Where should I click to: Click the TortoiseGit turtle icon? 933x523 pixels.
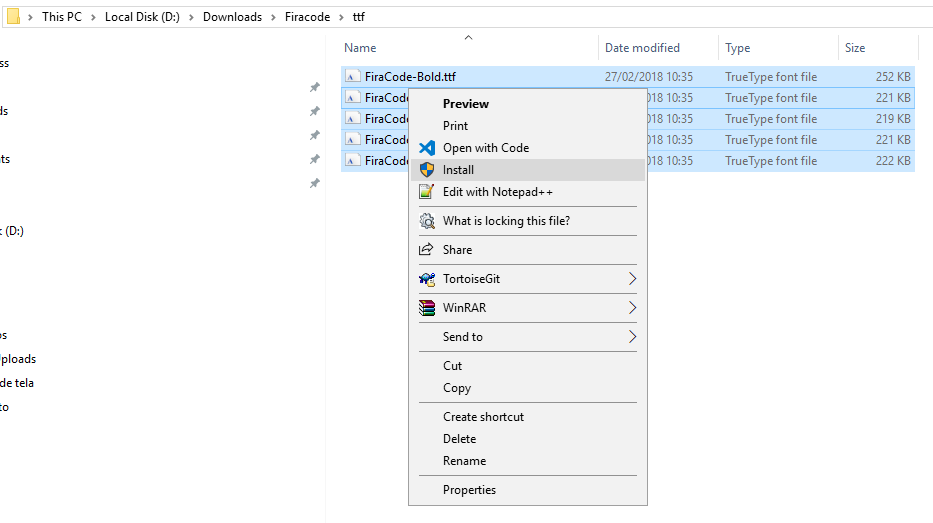tap(427, 278)
